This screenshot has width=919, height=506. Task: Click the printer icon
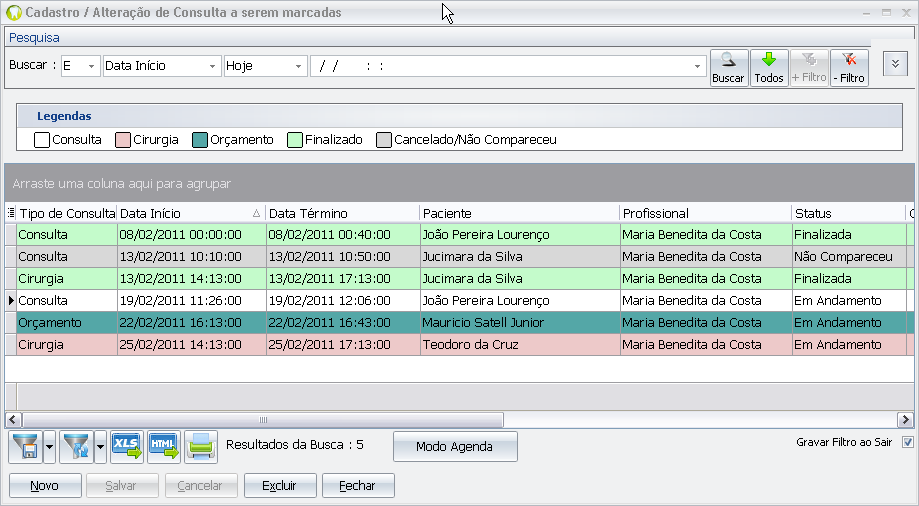[201, 447]
